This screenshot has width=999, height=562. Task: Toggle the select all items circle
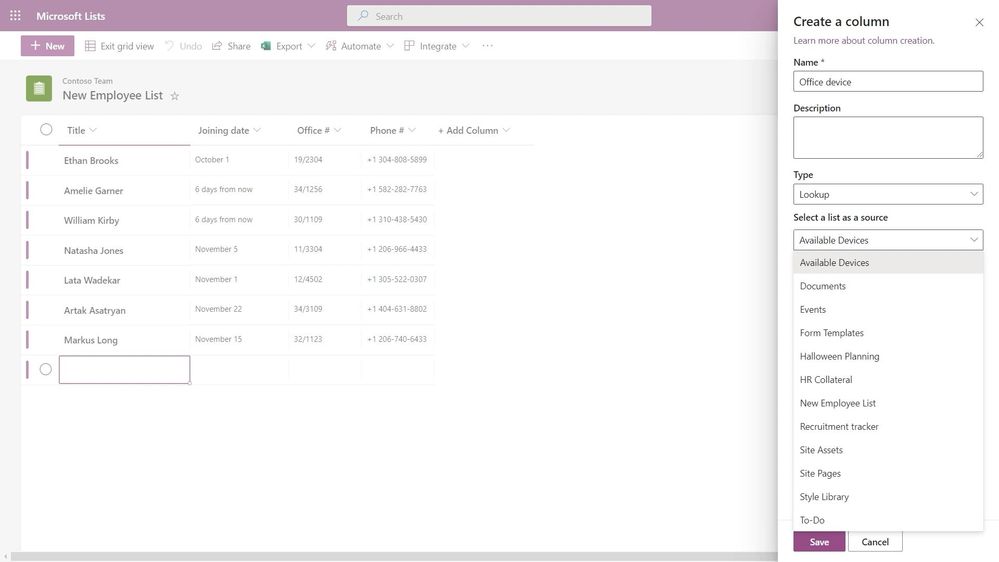46,129
